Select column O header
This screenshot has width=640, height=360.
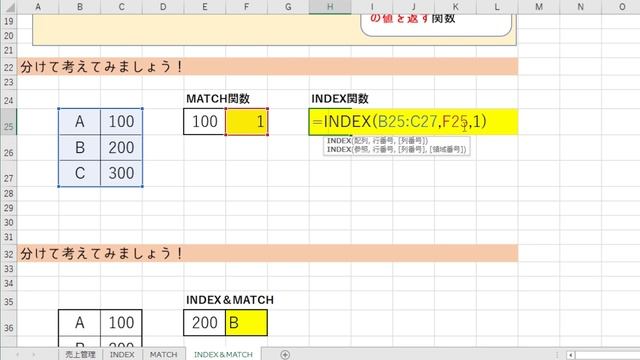coord(622,7)
